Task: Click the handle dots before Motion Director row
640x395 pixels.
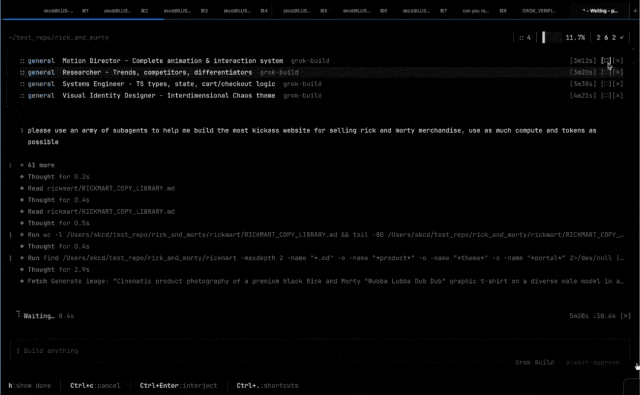Action: [22, 61]
